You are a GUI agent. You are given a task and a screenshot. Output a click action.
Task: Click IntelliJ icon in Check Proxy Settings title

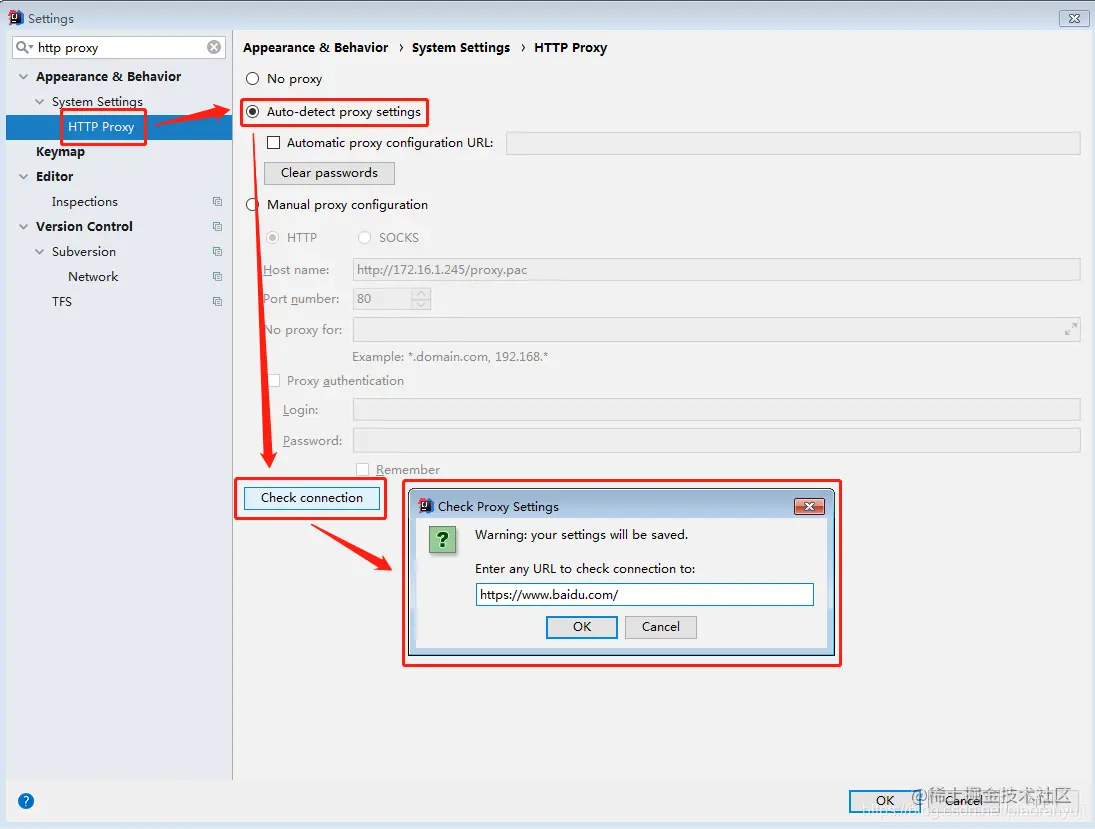pyautogui.click(x=426, y=506)
